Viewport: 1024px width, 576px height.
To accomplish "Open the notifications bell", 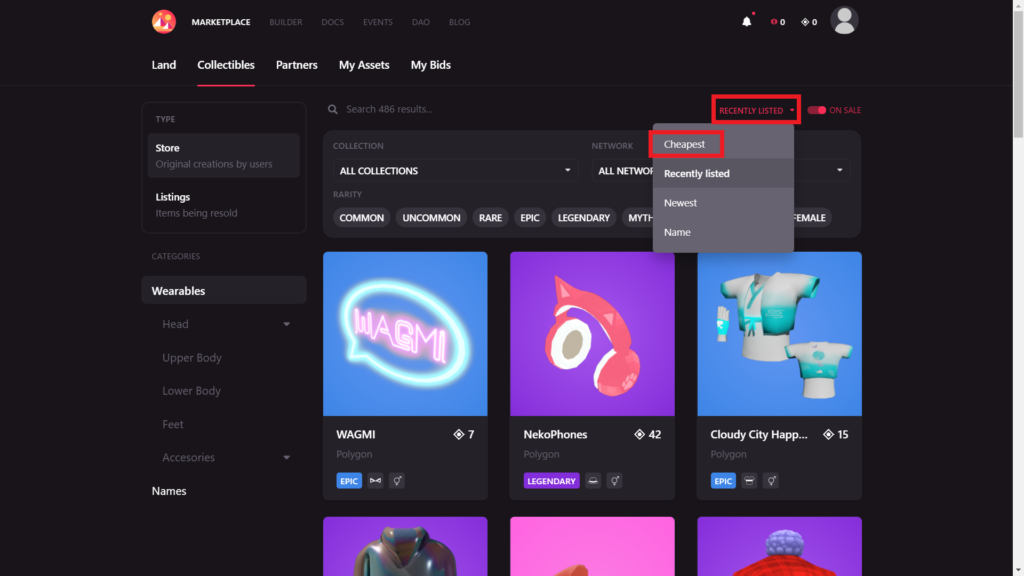I will pos(746,22).
